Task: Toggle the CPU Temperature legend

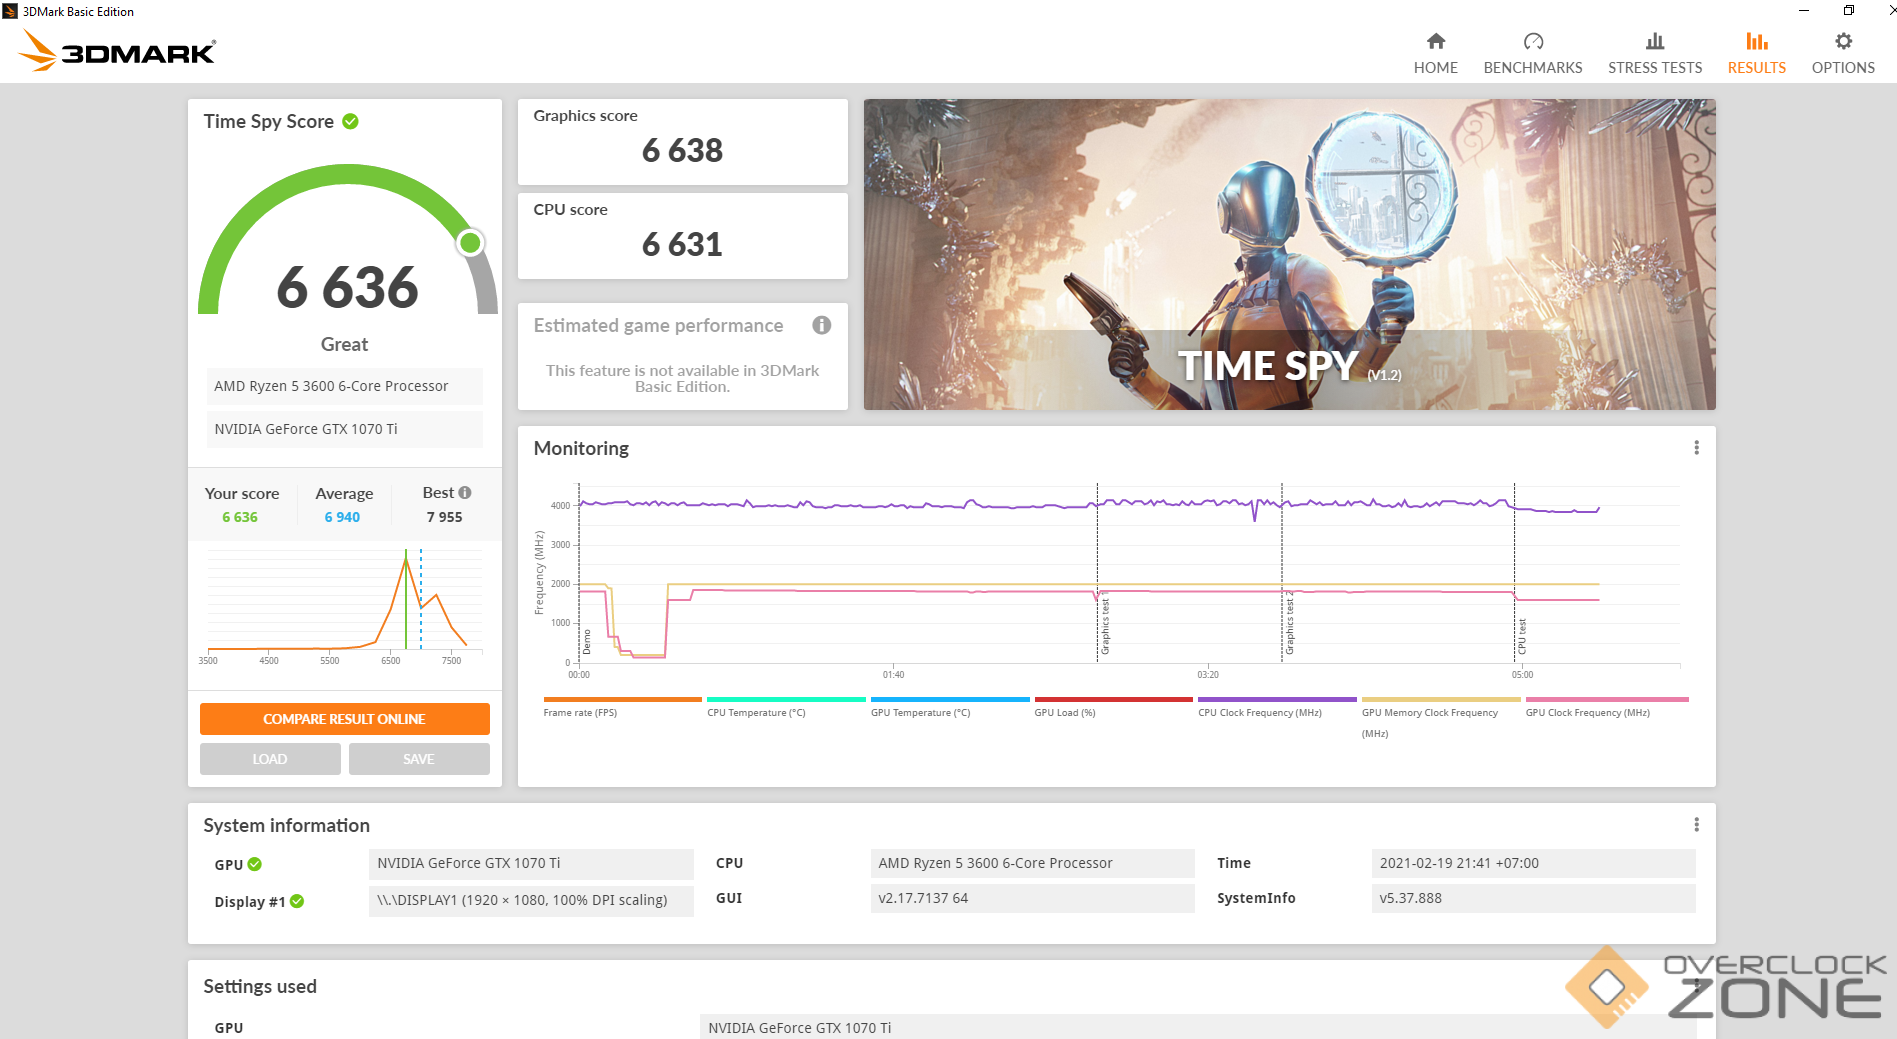Action: [786, 706]
